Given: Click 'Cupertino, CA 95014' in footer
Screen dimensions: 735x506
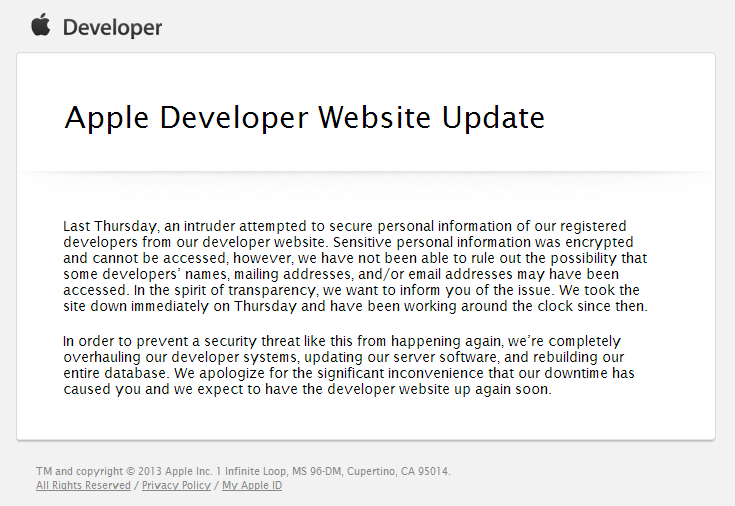Looking at the screenshot, I should point(408,471).
